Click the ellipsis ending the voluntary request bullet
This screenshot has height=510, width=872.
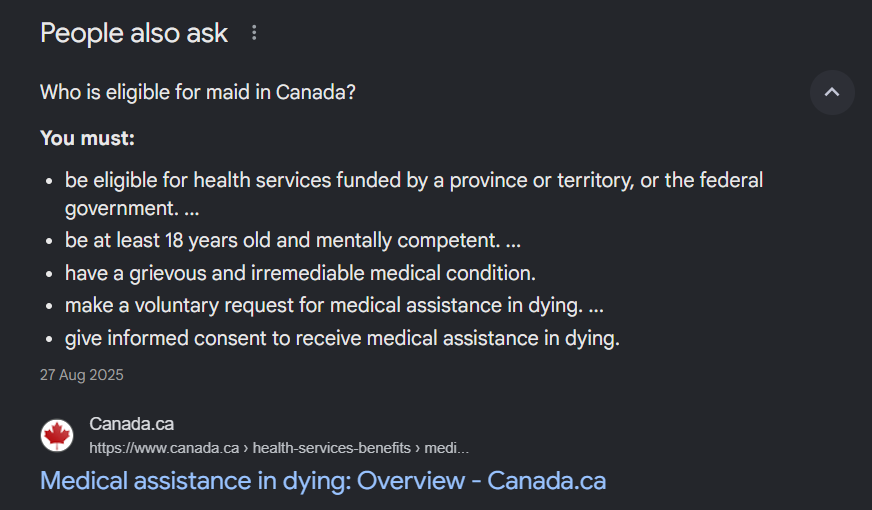pos(596,306)
